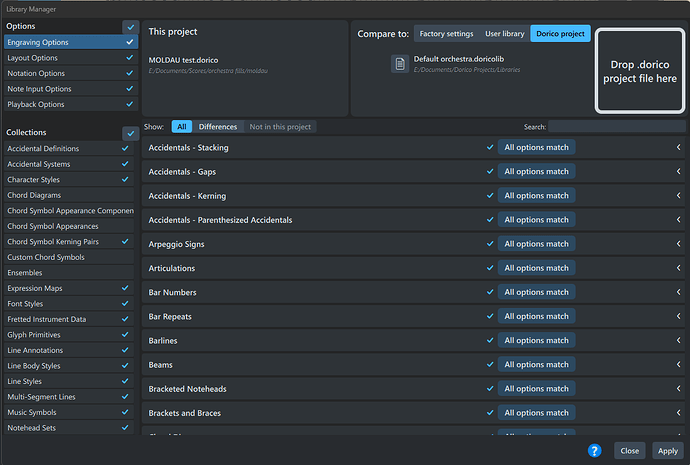
Task: Toggle the Character Styles checkmark
Action: (125, 179)
